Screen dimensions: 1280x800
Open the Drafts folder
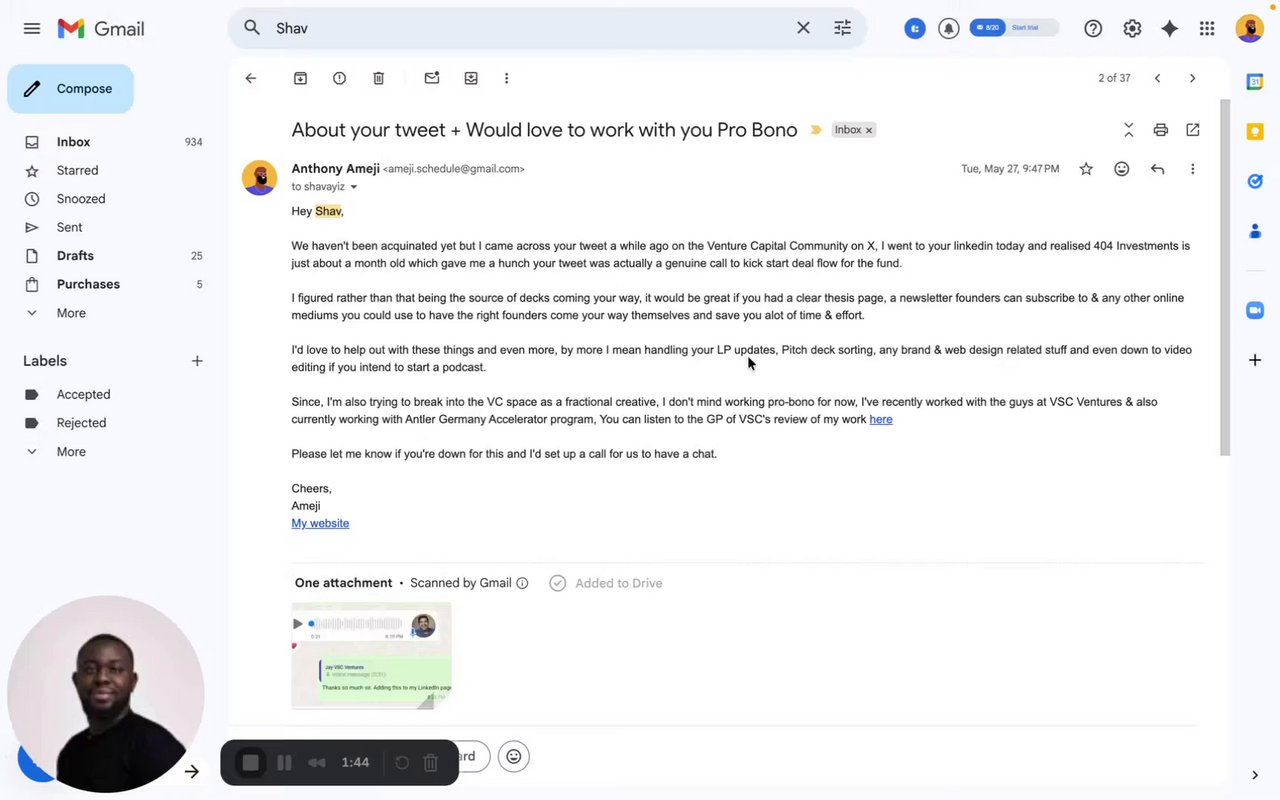pyautogui.click(x=75, y=256)
